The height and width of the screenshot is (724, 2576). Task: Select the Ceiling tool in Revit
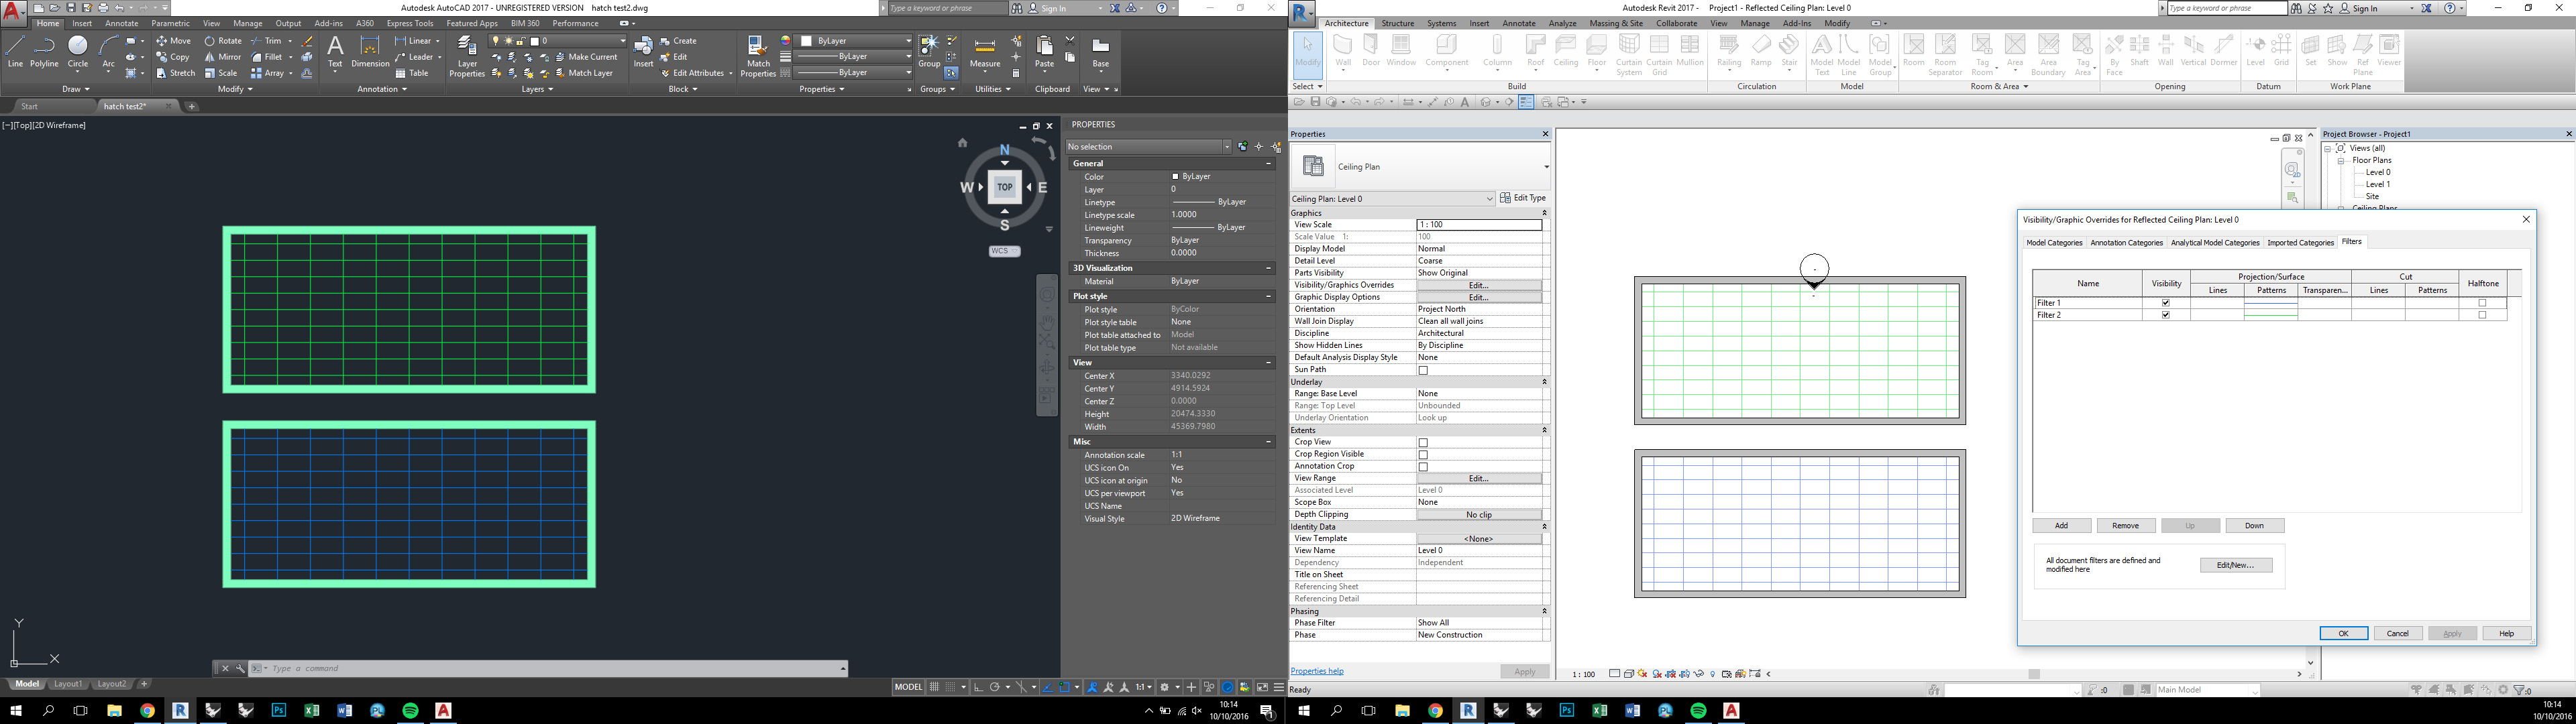click(x=1566, y=51)
